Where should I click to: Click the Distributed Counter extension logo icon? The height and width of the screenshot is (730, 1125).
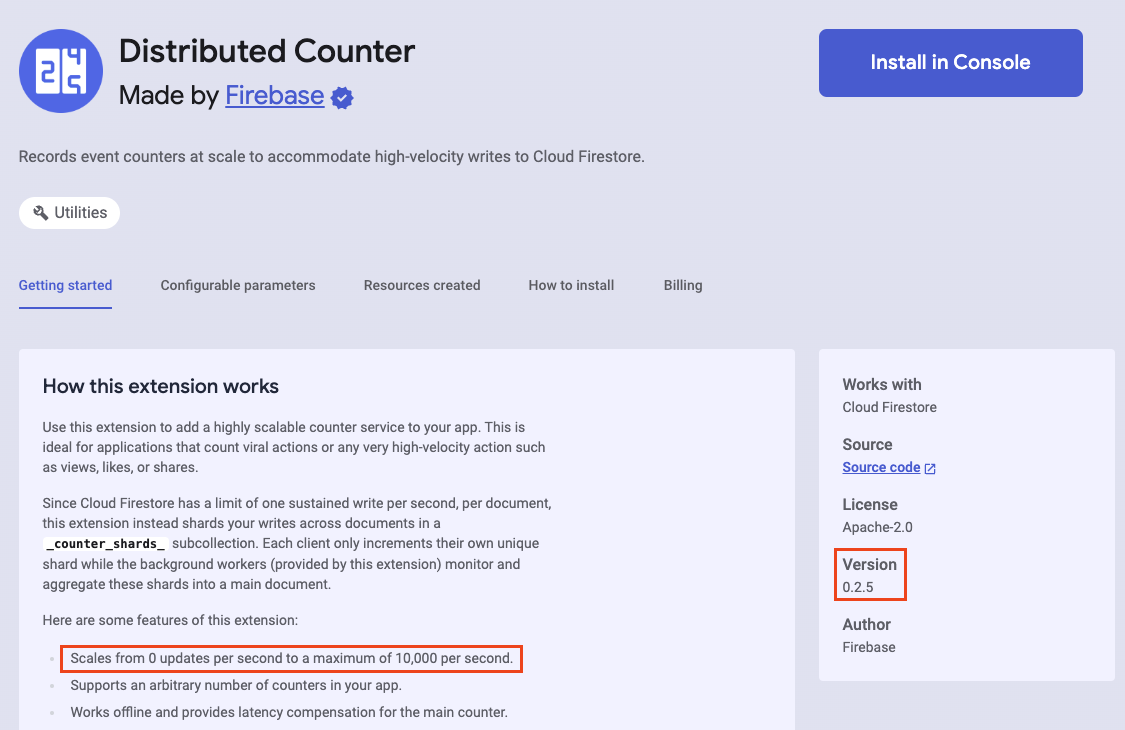61,71
